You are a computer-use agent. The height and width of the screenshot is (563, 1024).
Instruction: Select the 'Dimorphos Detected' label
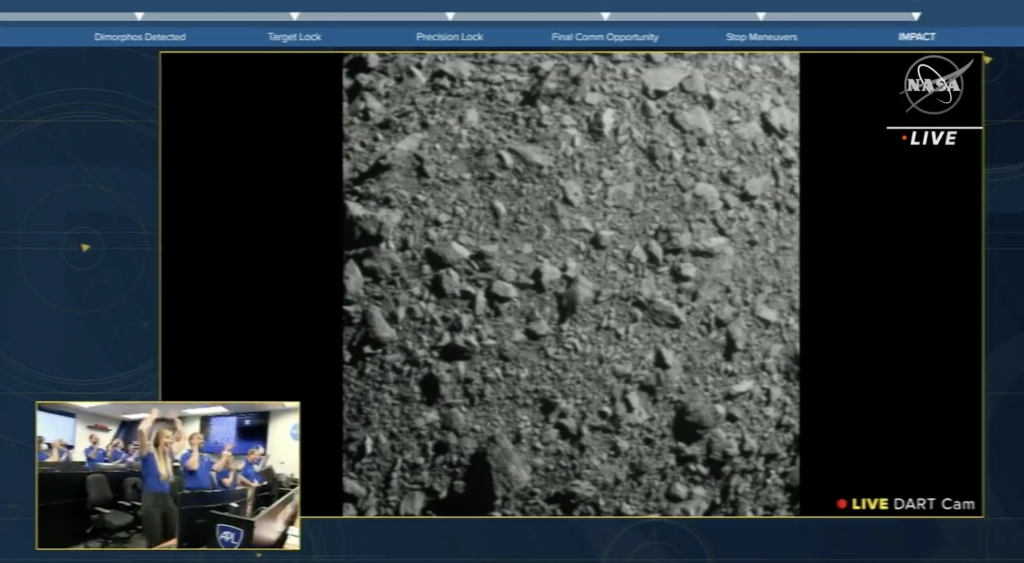[140, 37]
